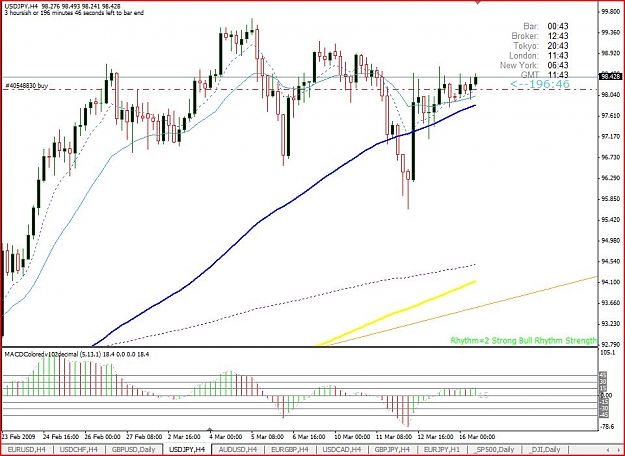Viewport: 625px width, 456px height.
Task: Click the -78.6 MACD scale value
Action: (607, 427)
